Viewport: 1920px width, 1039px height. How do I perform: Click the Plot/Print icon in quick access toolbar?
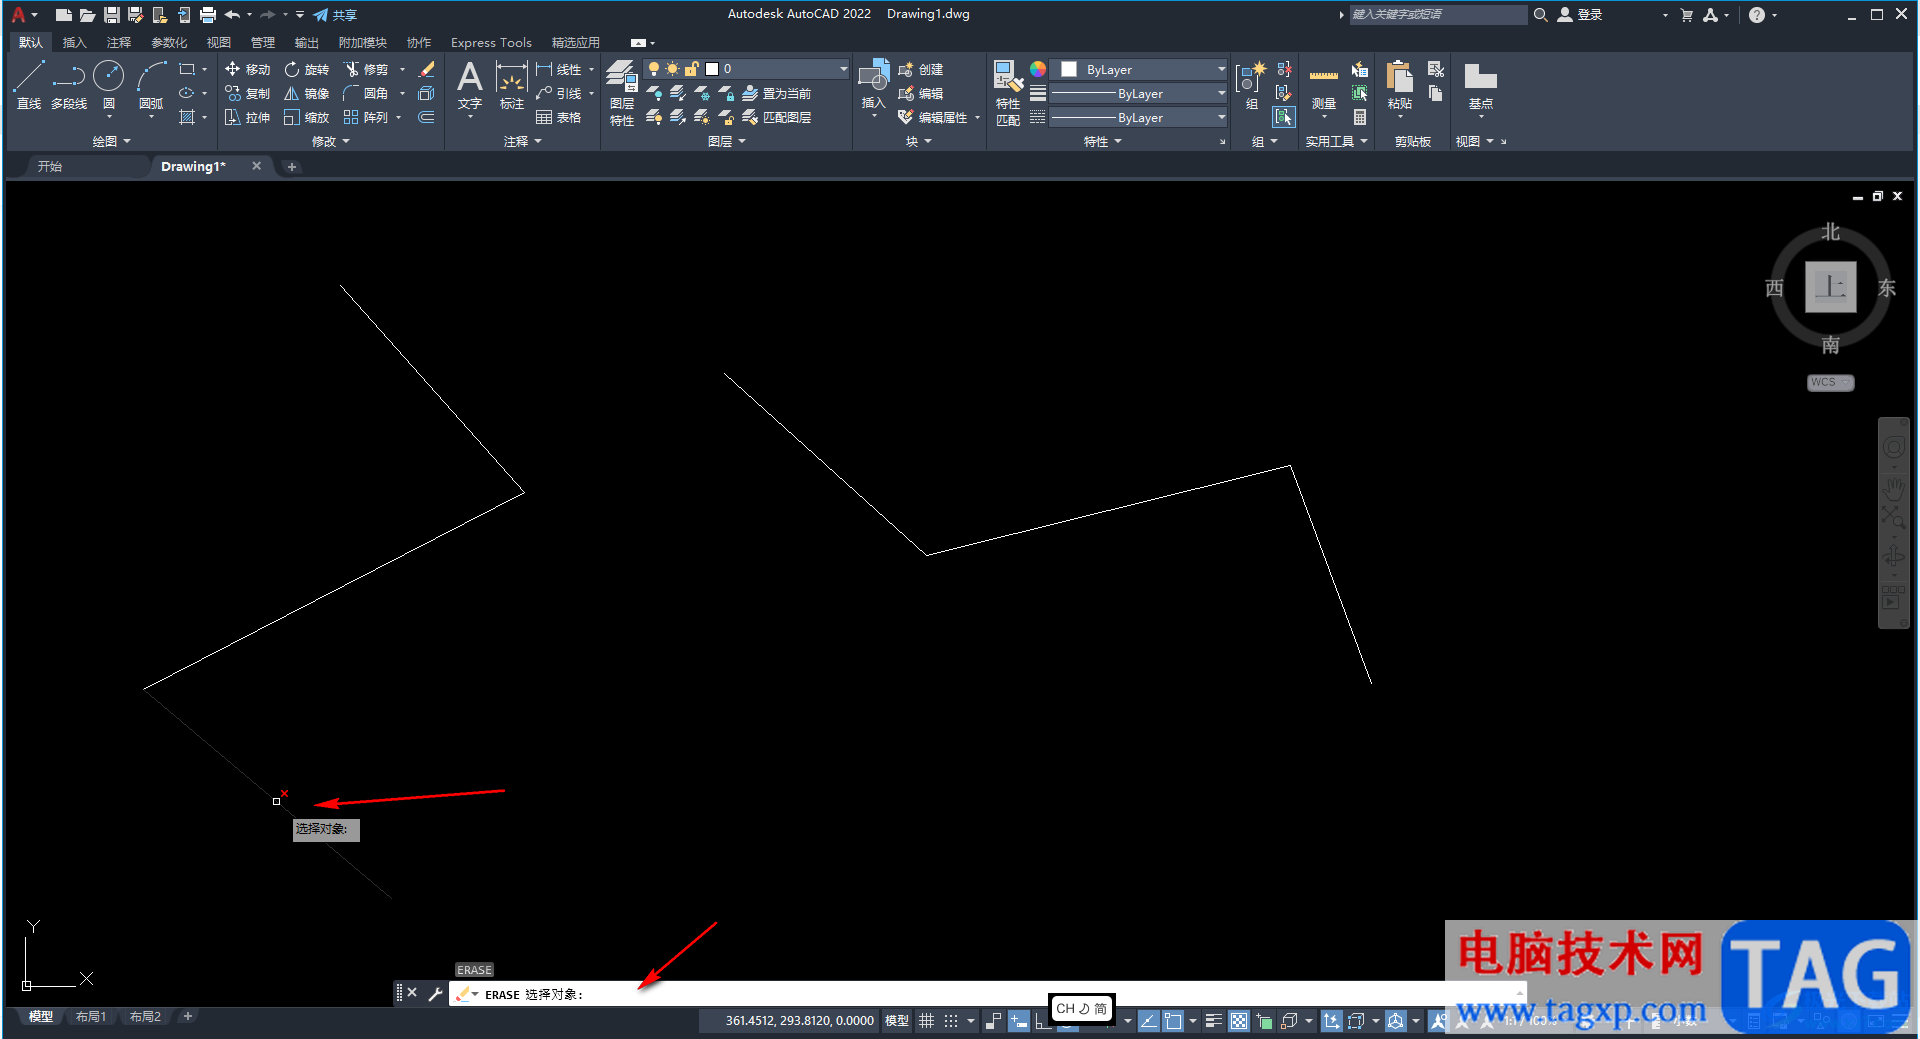pos(208,15)
